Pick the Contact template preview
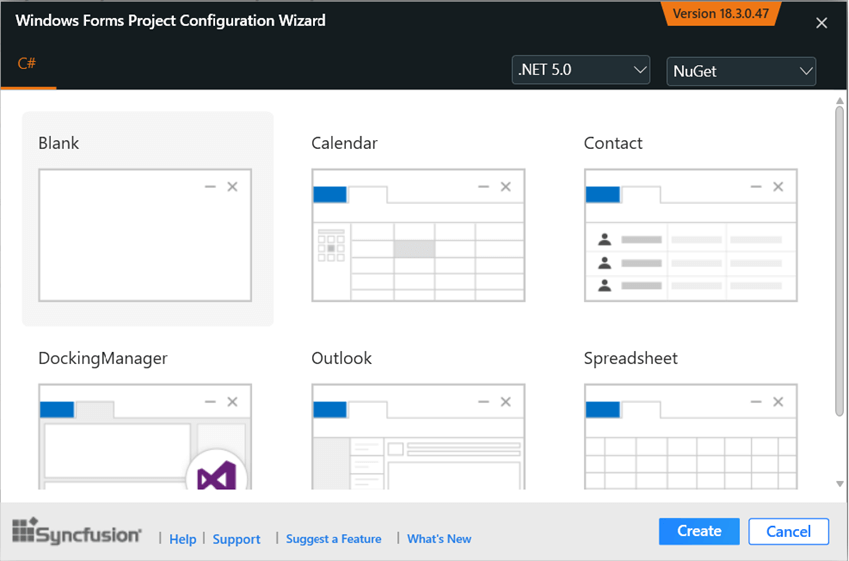This screenshot has height=561, width=849. point(691,235)
